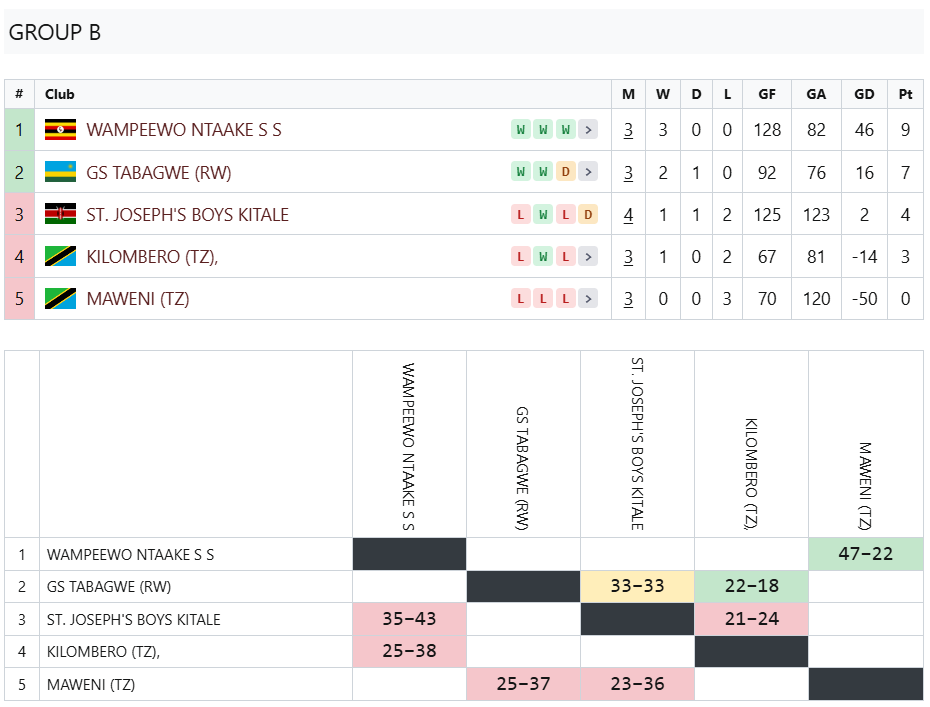This screenshot has height=707, width=930.
Task: Click the Rwanda flag next to GS Tabagwe
Action: (x=60, y=172)
